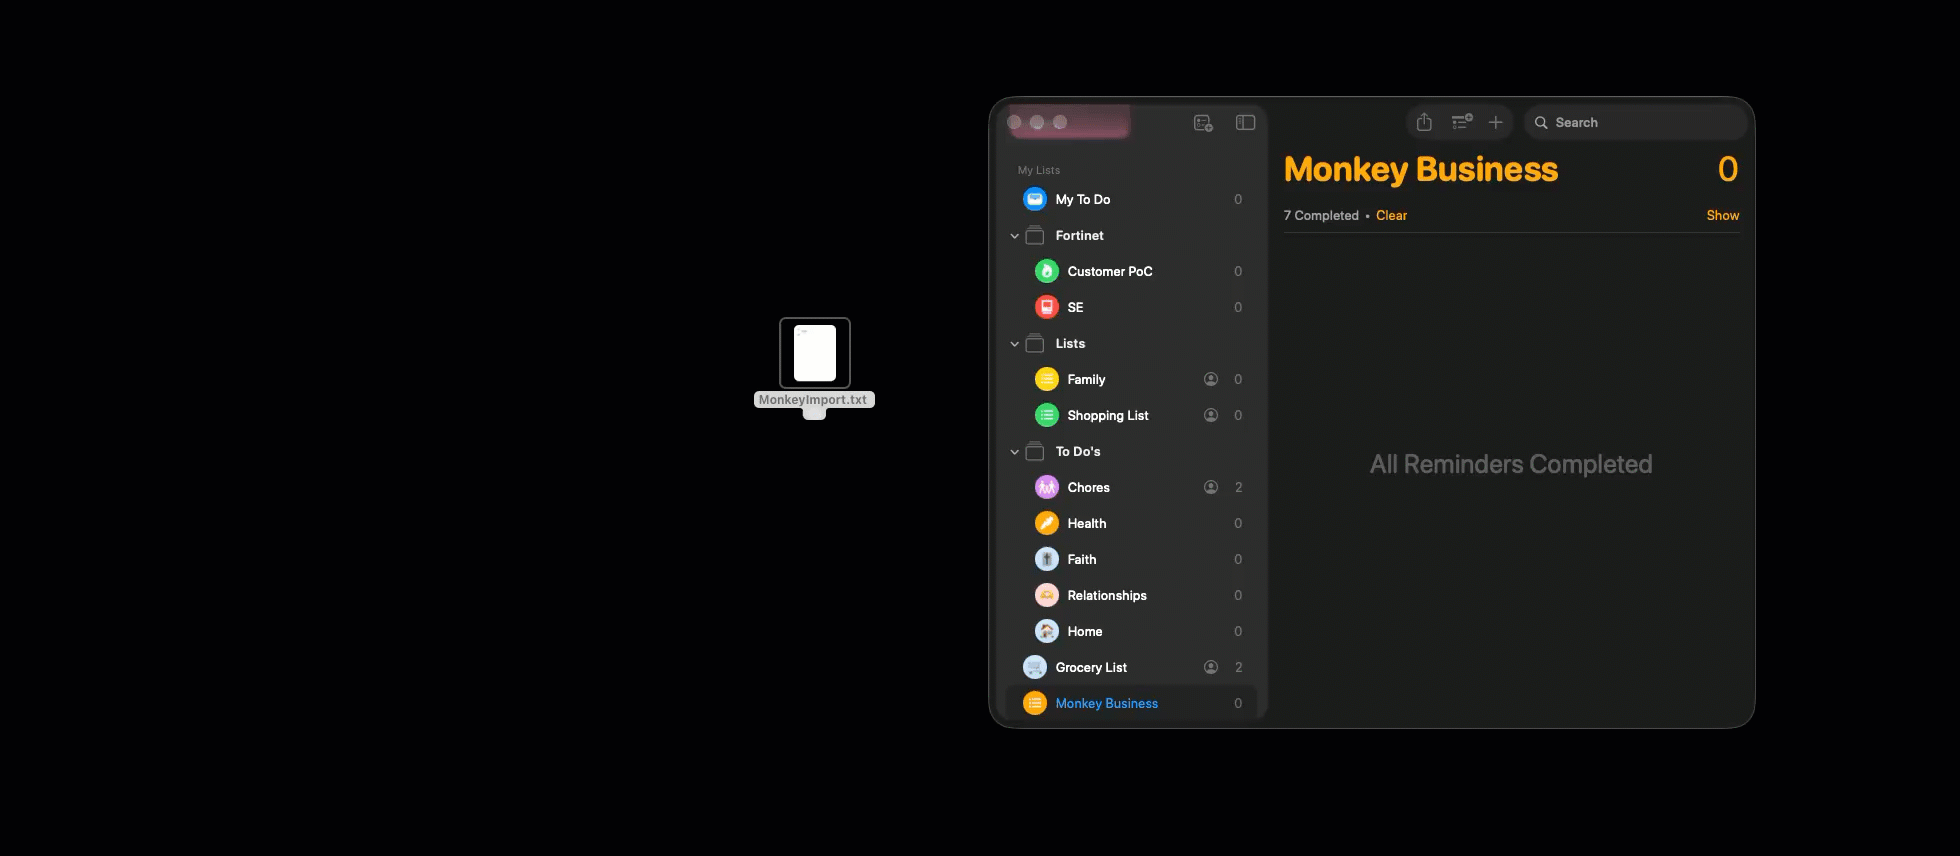Image resolution: width=1960 pixels, height=856 pixels.
Task: Click the Lists folder icon
Action: pyautogui.click(x=1035, y=343)
